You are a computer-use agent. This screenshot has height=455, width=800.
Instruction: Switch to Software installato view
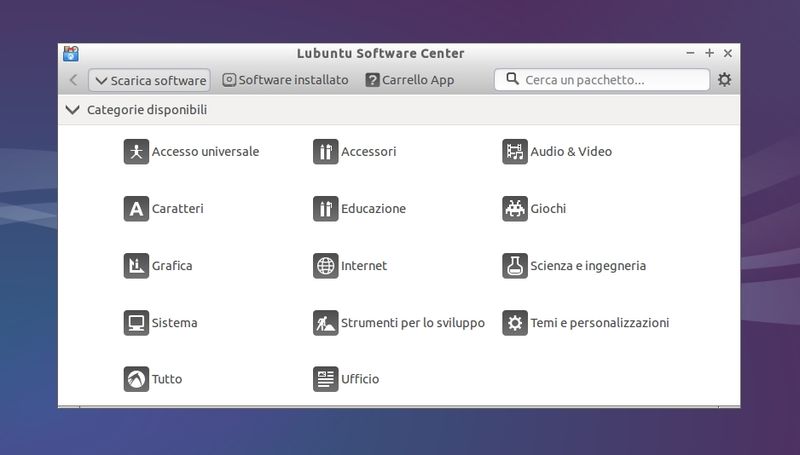[x=285, y=80]
